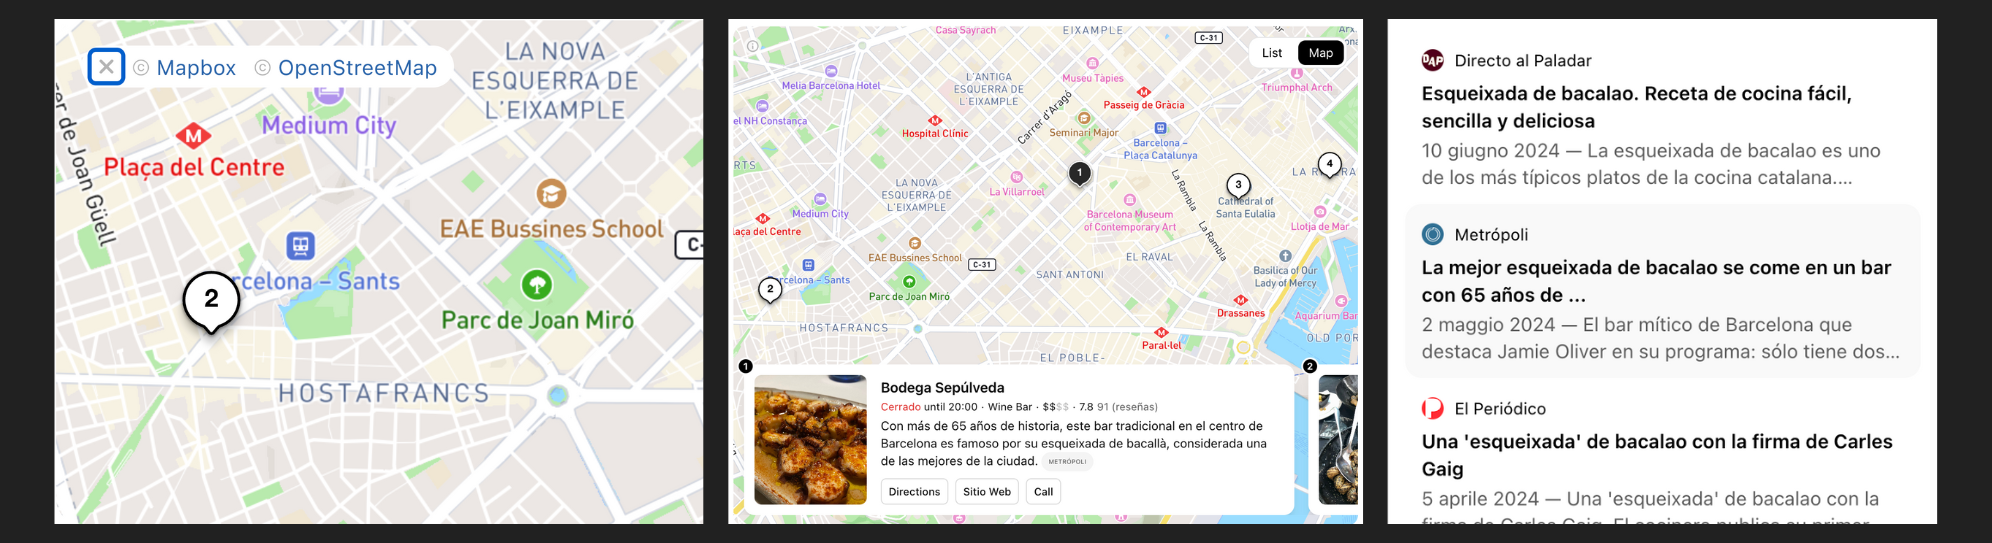Click map pin number 2 in the enlarged map

[211, 301]
